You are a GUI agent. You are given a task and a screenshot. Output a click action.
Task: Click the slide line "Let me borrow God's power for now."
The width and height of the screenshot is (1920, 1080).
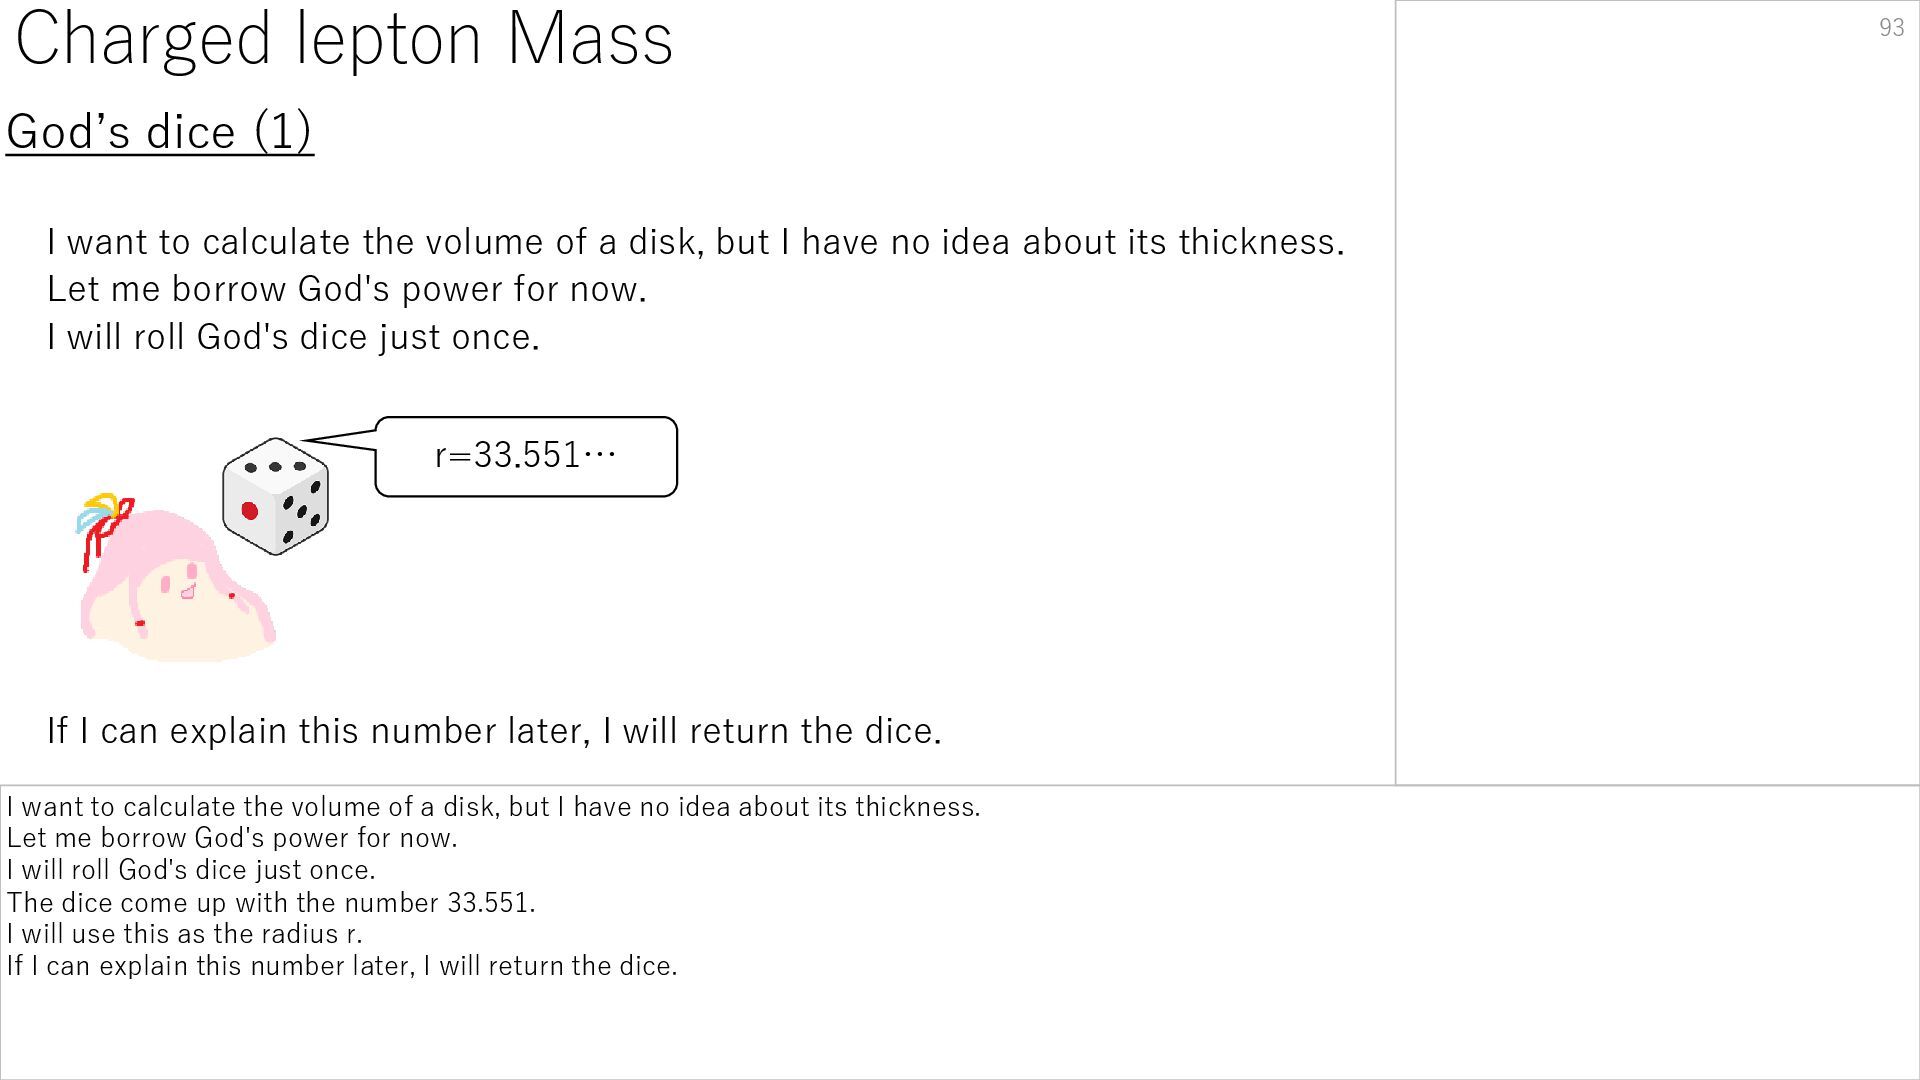tap(347, 289)
